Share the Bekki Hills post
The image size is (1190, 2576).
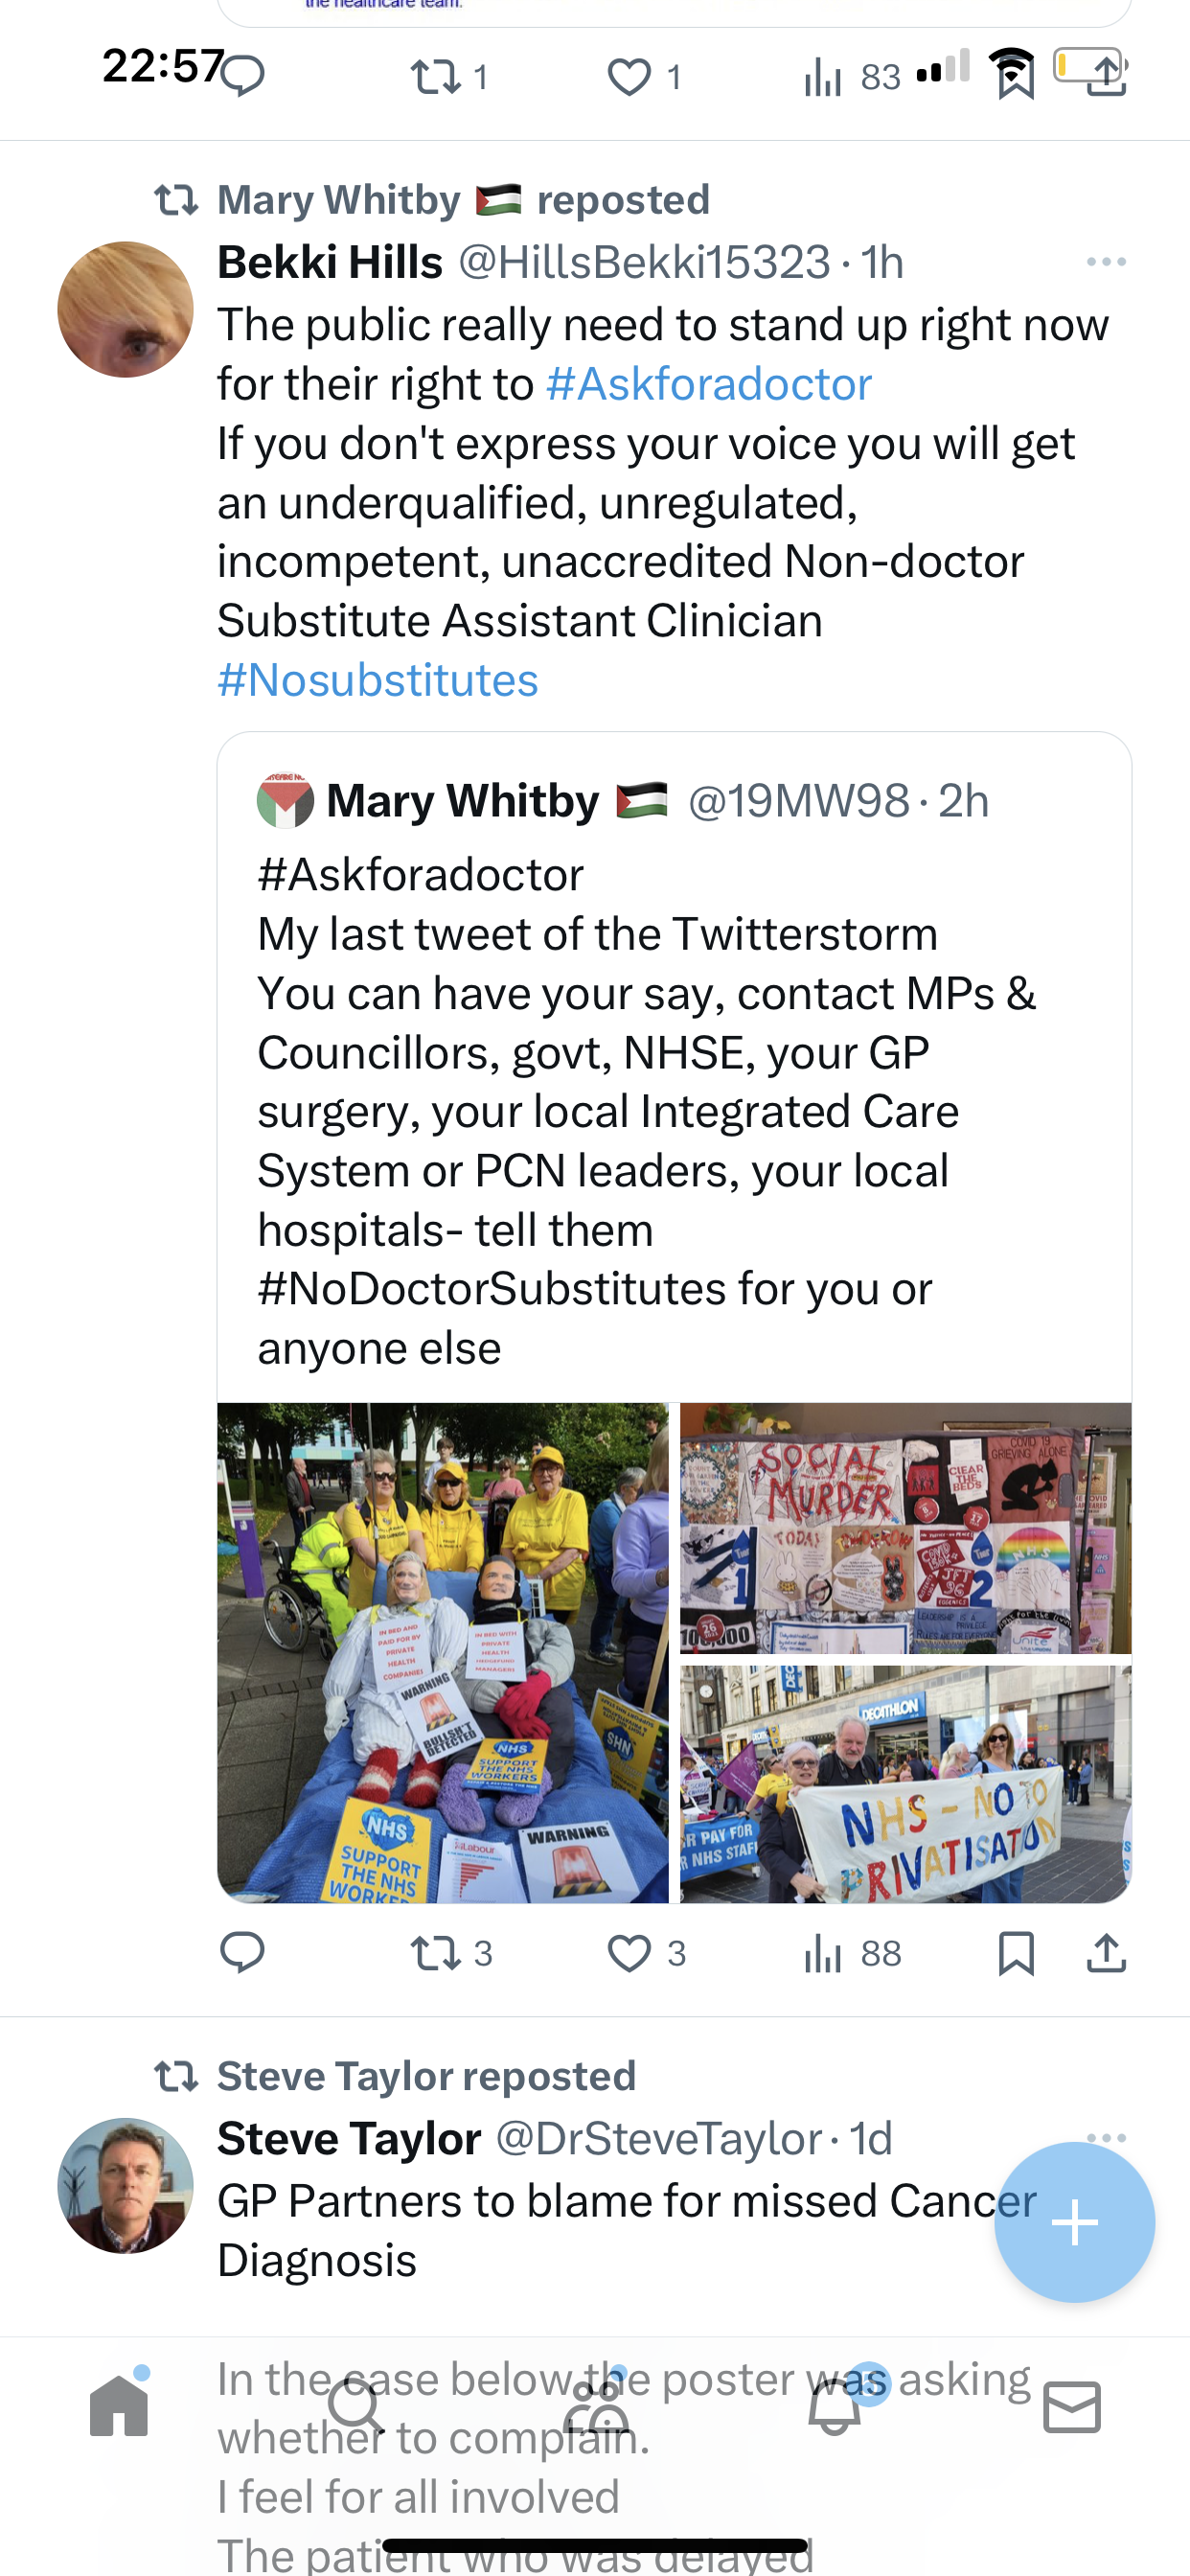pos(1106,1952)
